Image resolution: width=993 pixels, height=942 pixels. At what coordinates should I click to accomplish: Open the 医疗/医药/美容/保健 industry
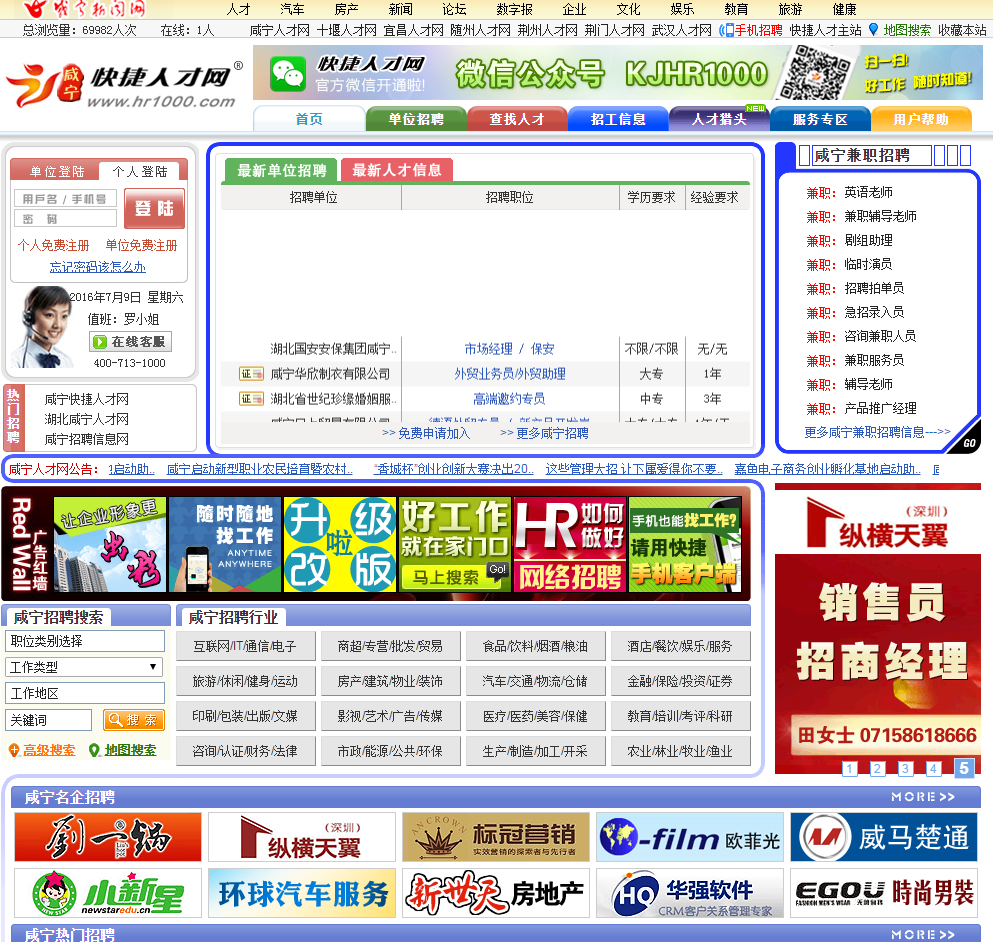click(535, 716)
